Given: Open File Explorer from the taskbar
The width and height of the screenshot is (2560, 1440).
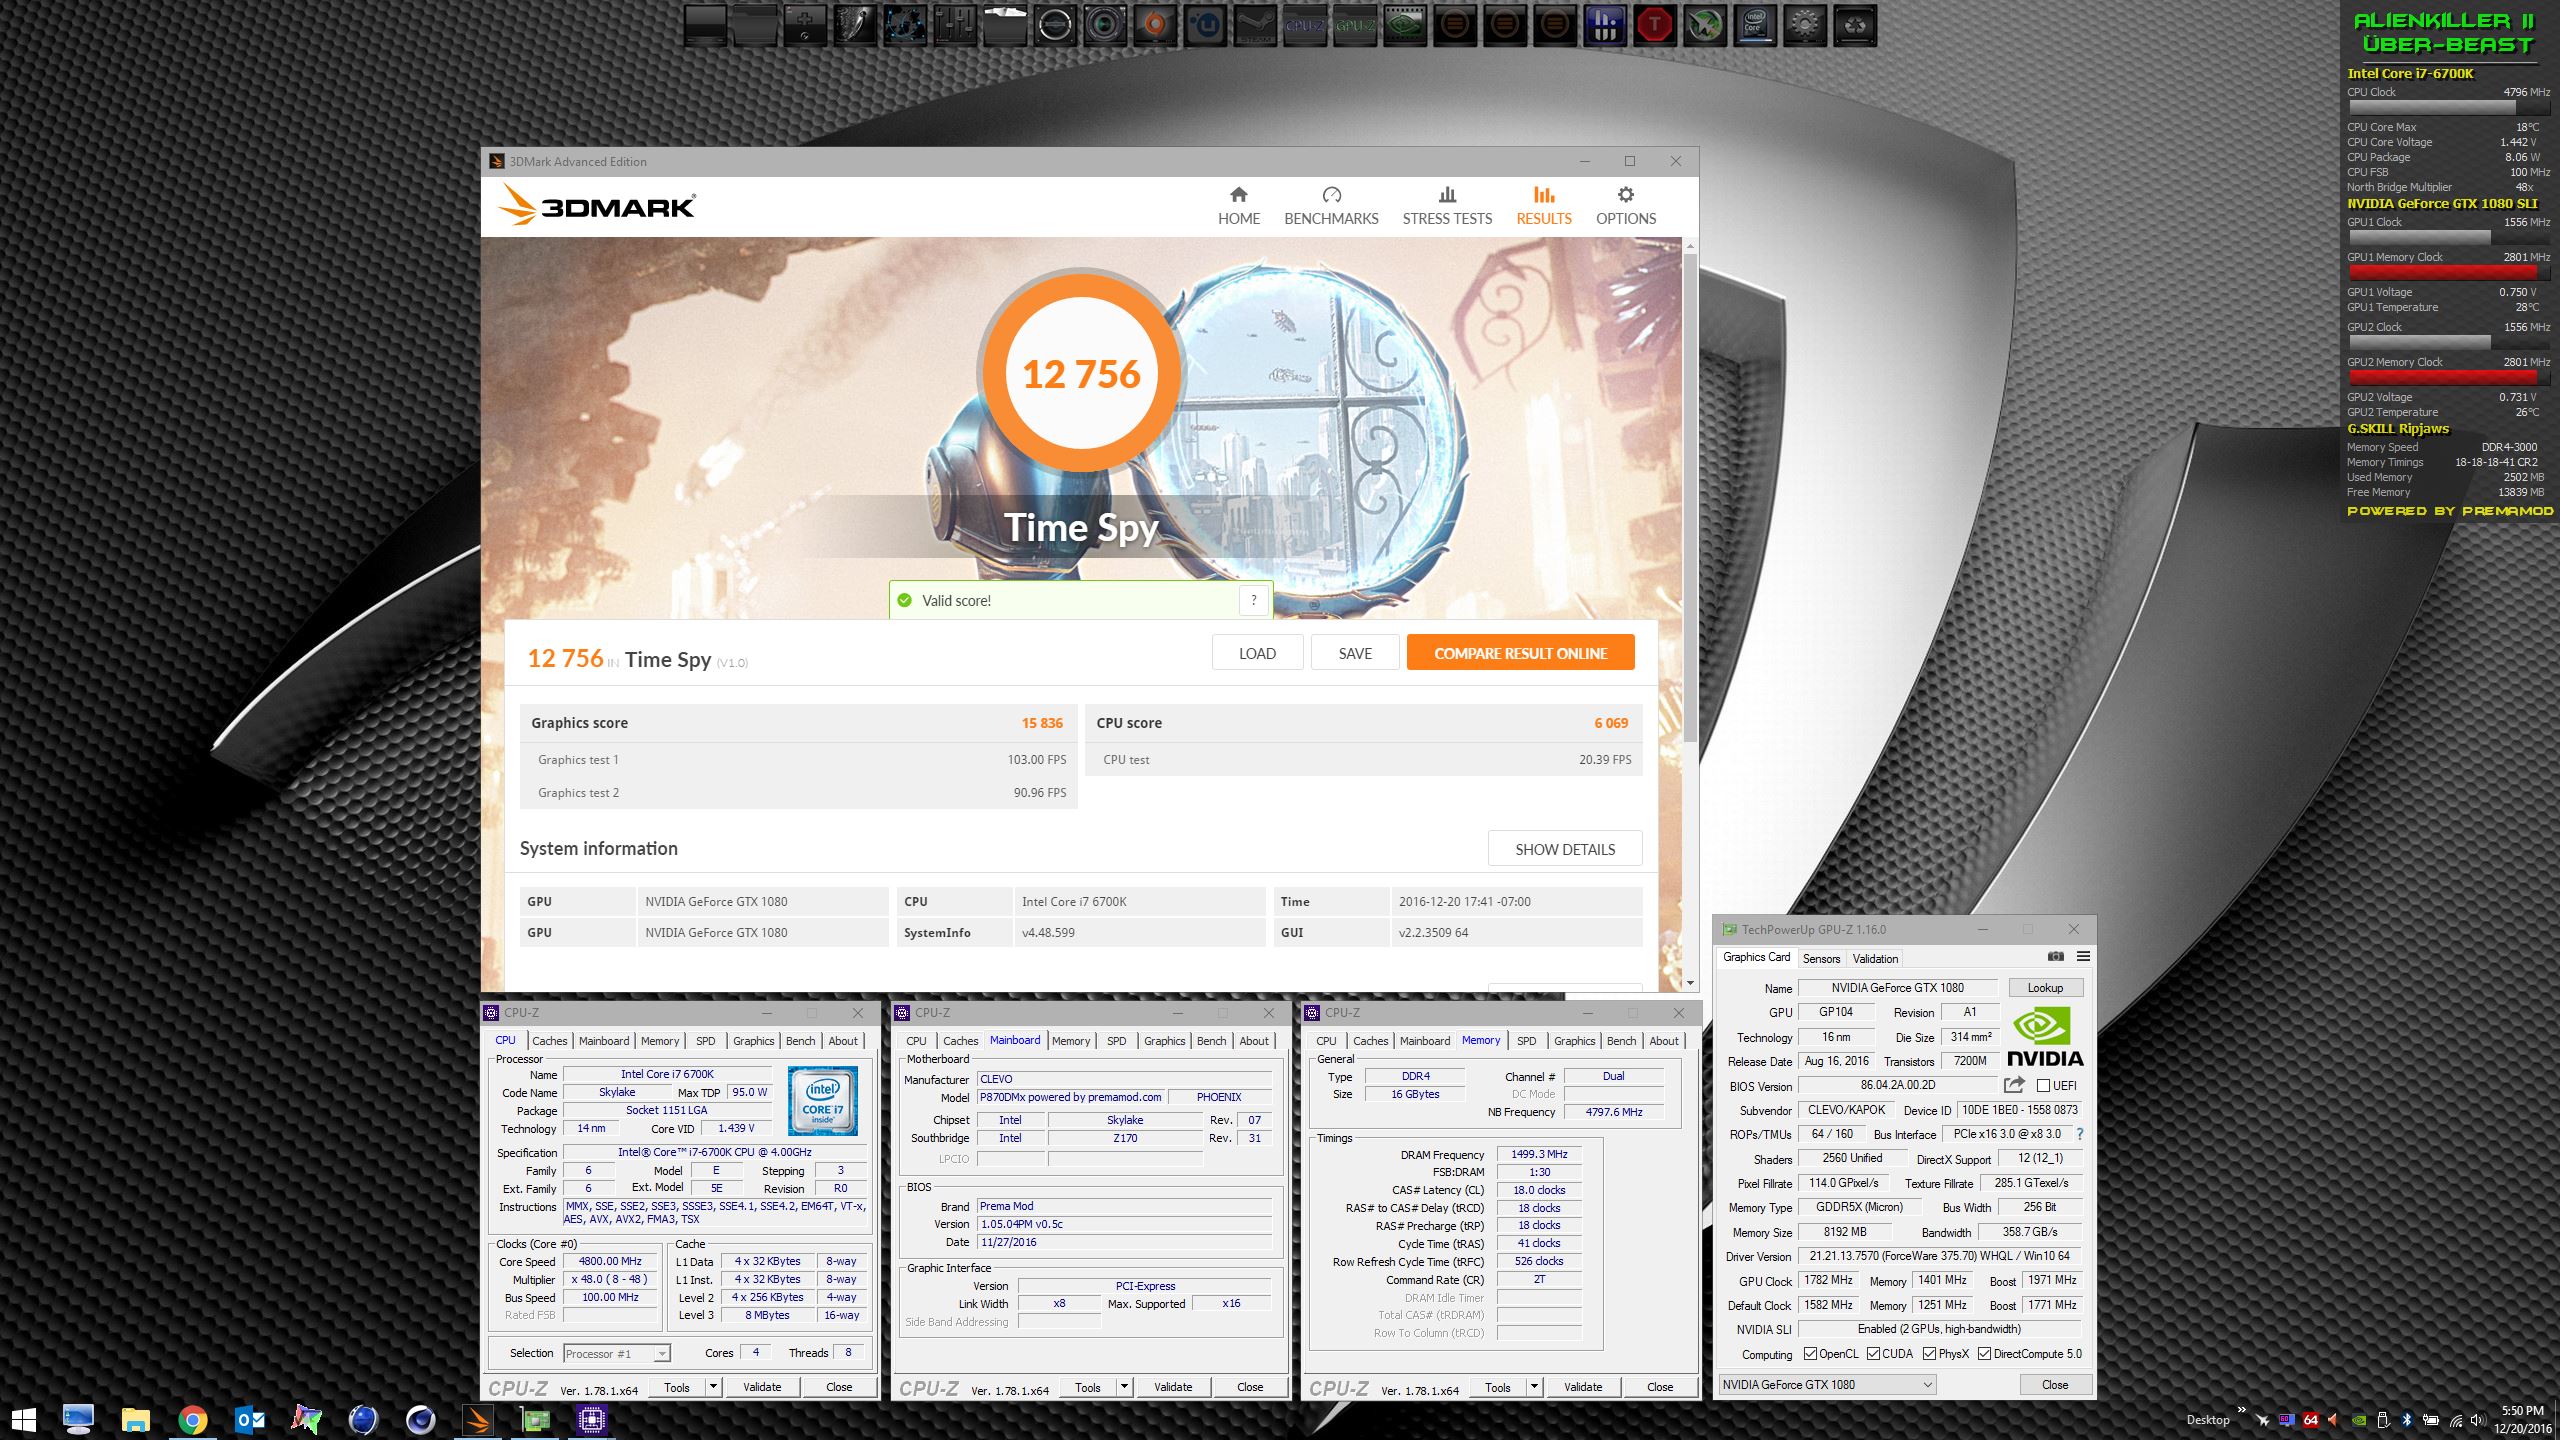Looking at the screenshot, I should point(135,1419).
